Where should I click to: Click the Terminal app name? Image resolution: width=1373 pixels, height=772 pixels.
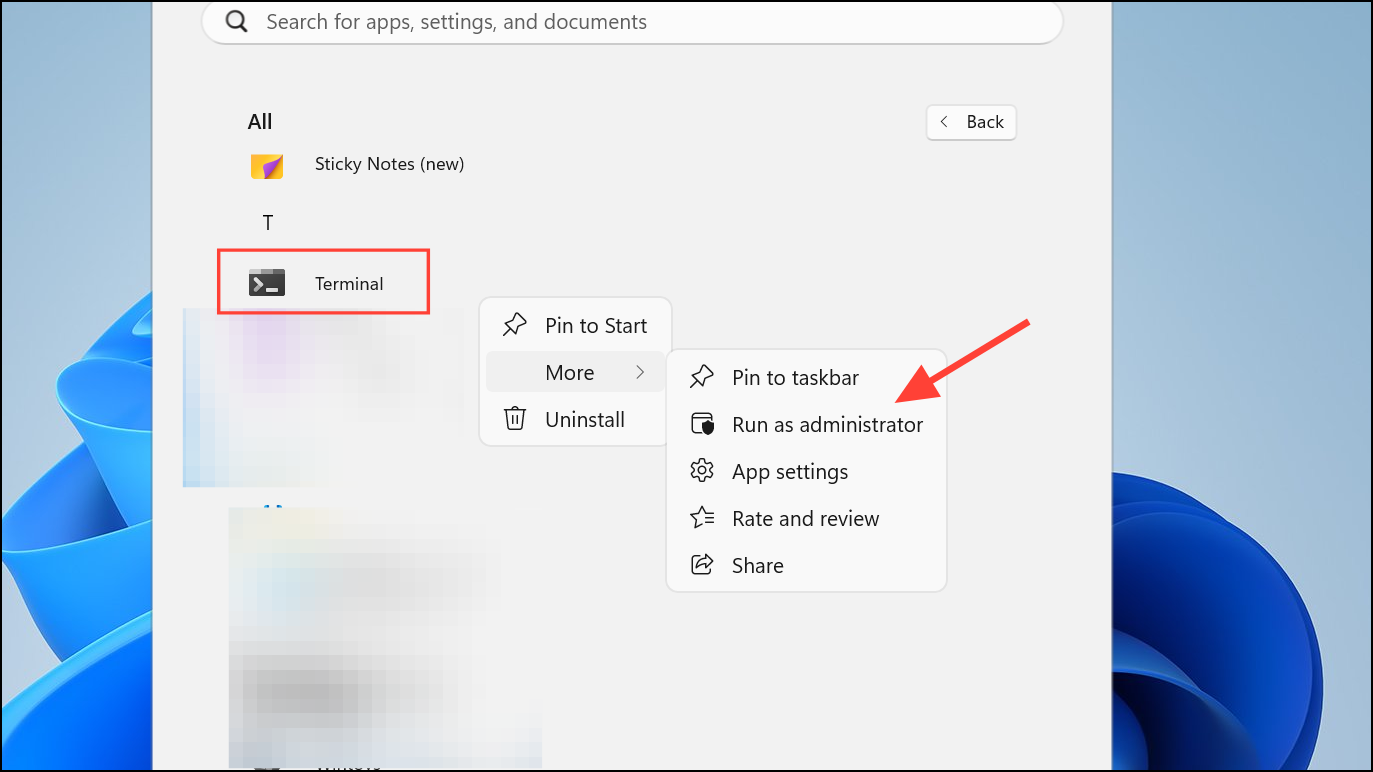pyautogui.click(x=349, y=284)
